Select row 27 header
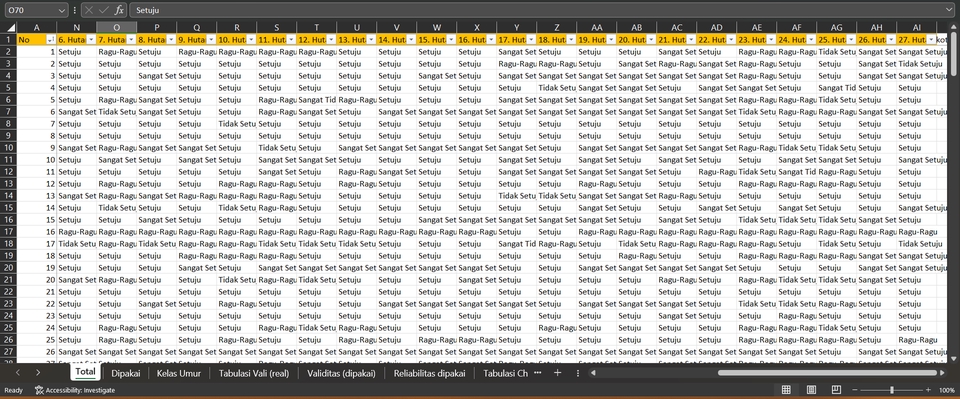960x399 pixels. [x=8, y=351]
